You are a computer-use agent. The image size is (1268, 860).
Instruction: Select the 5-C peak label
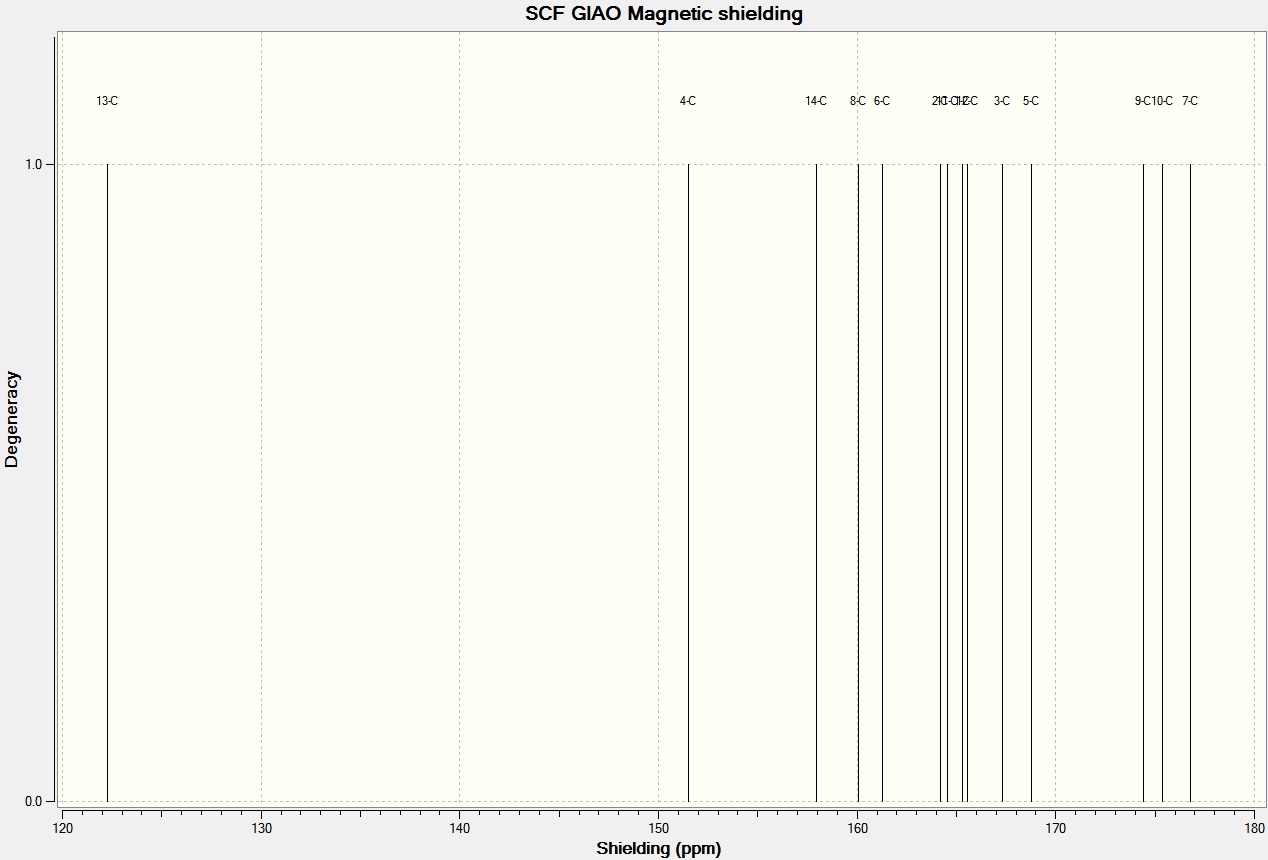coord(1031,101)
